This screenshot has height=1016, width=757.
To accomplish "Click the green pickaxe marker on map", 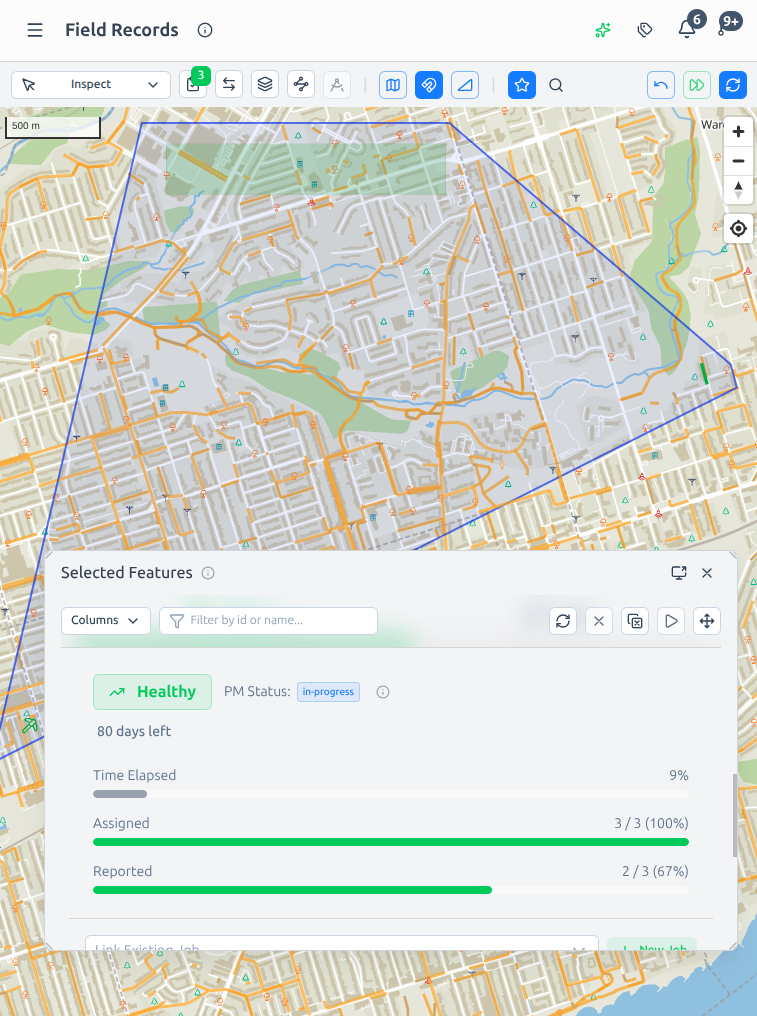I will coord(29,725).
